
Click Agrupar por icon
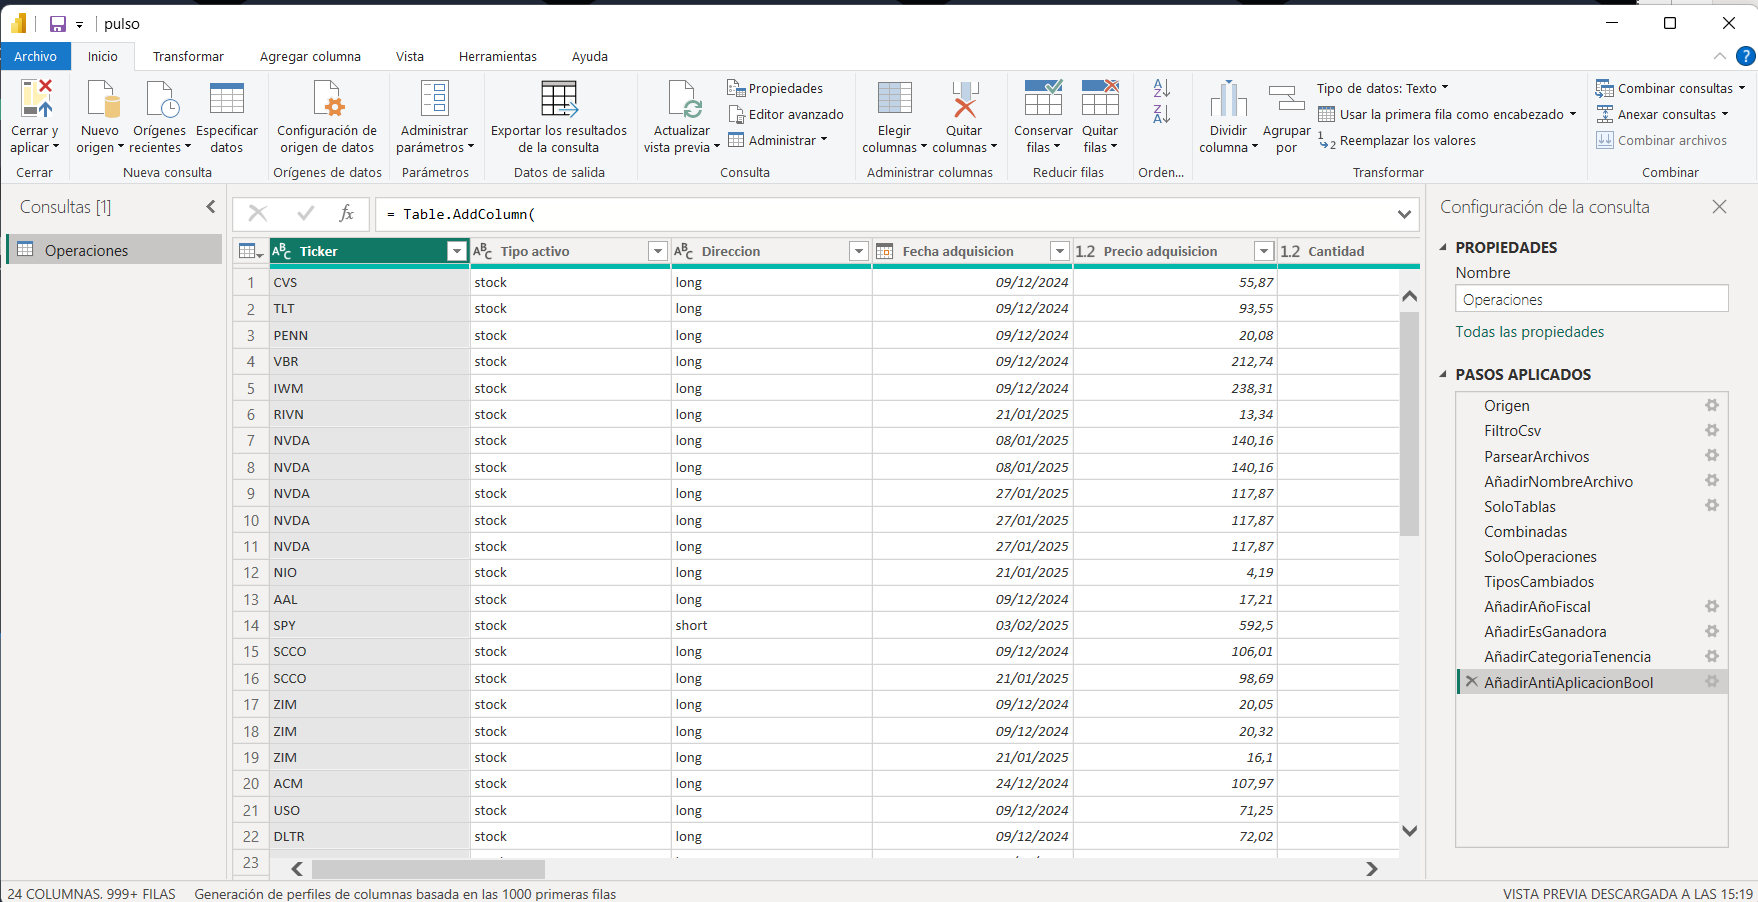1286,99
